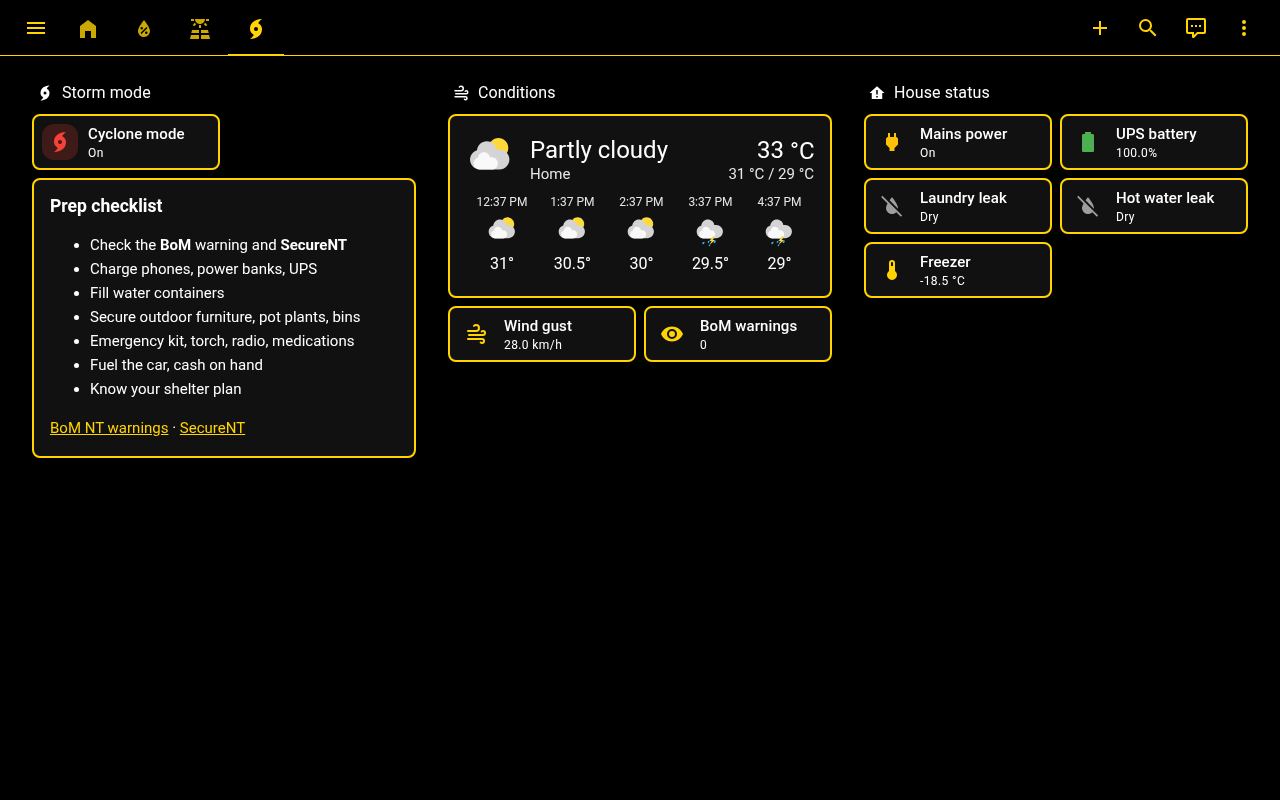The height and width of the screenshot is (800, 1280).
Task: Open the search magnifier
Action: tap(1148, 28)
